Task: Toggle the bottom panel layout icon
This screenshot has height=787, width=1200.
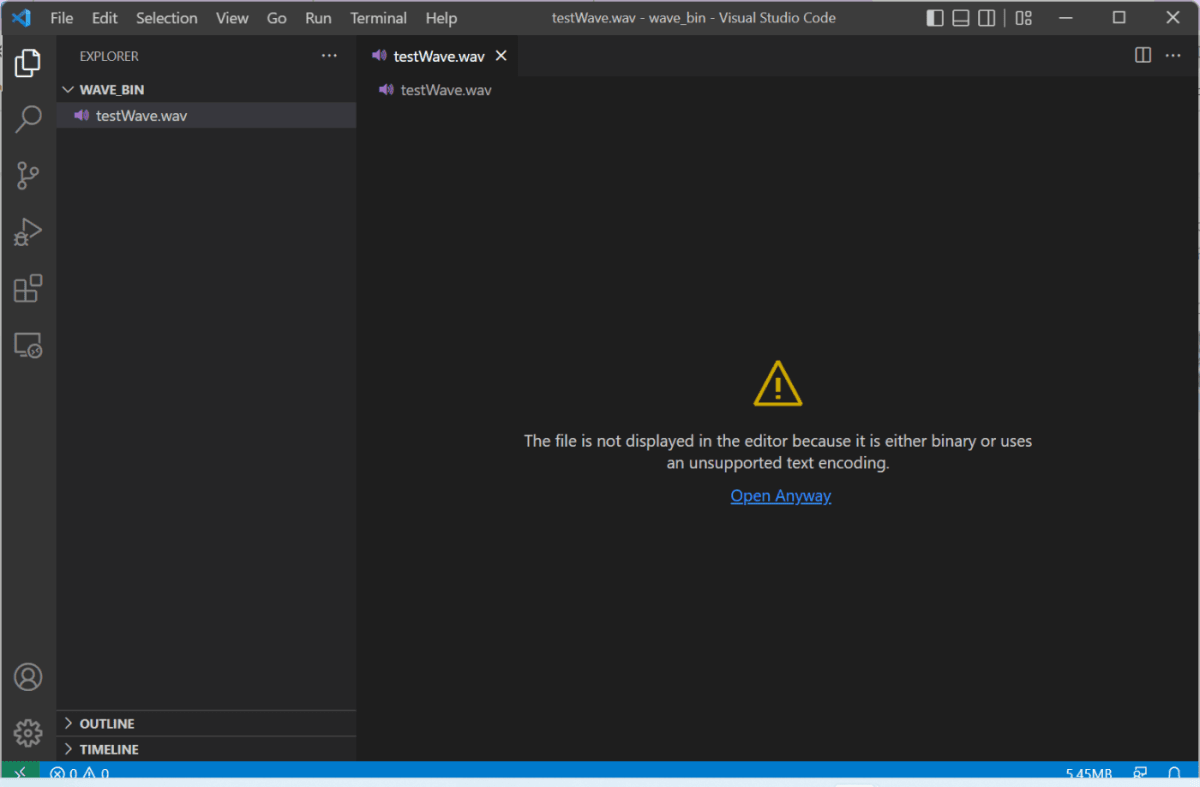Action: point(961,18)
